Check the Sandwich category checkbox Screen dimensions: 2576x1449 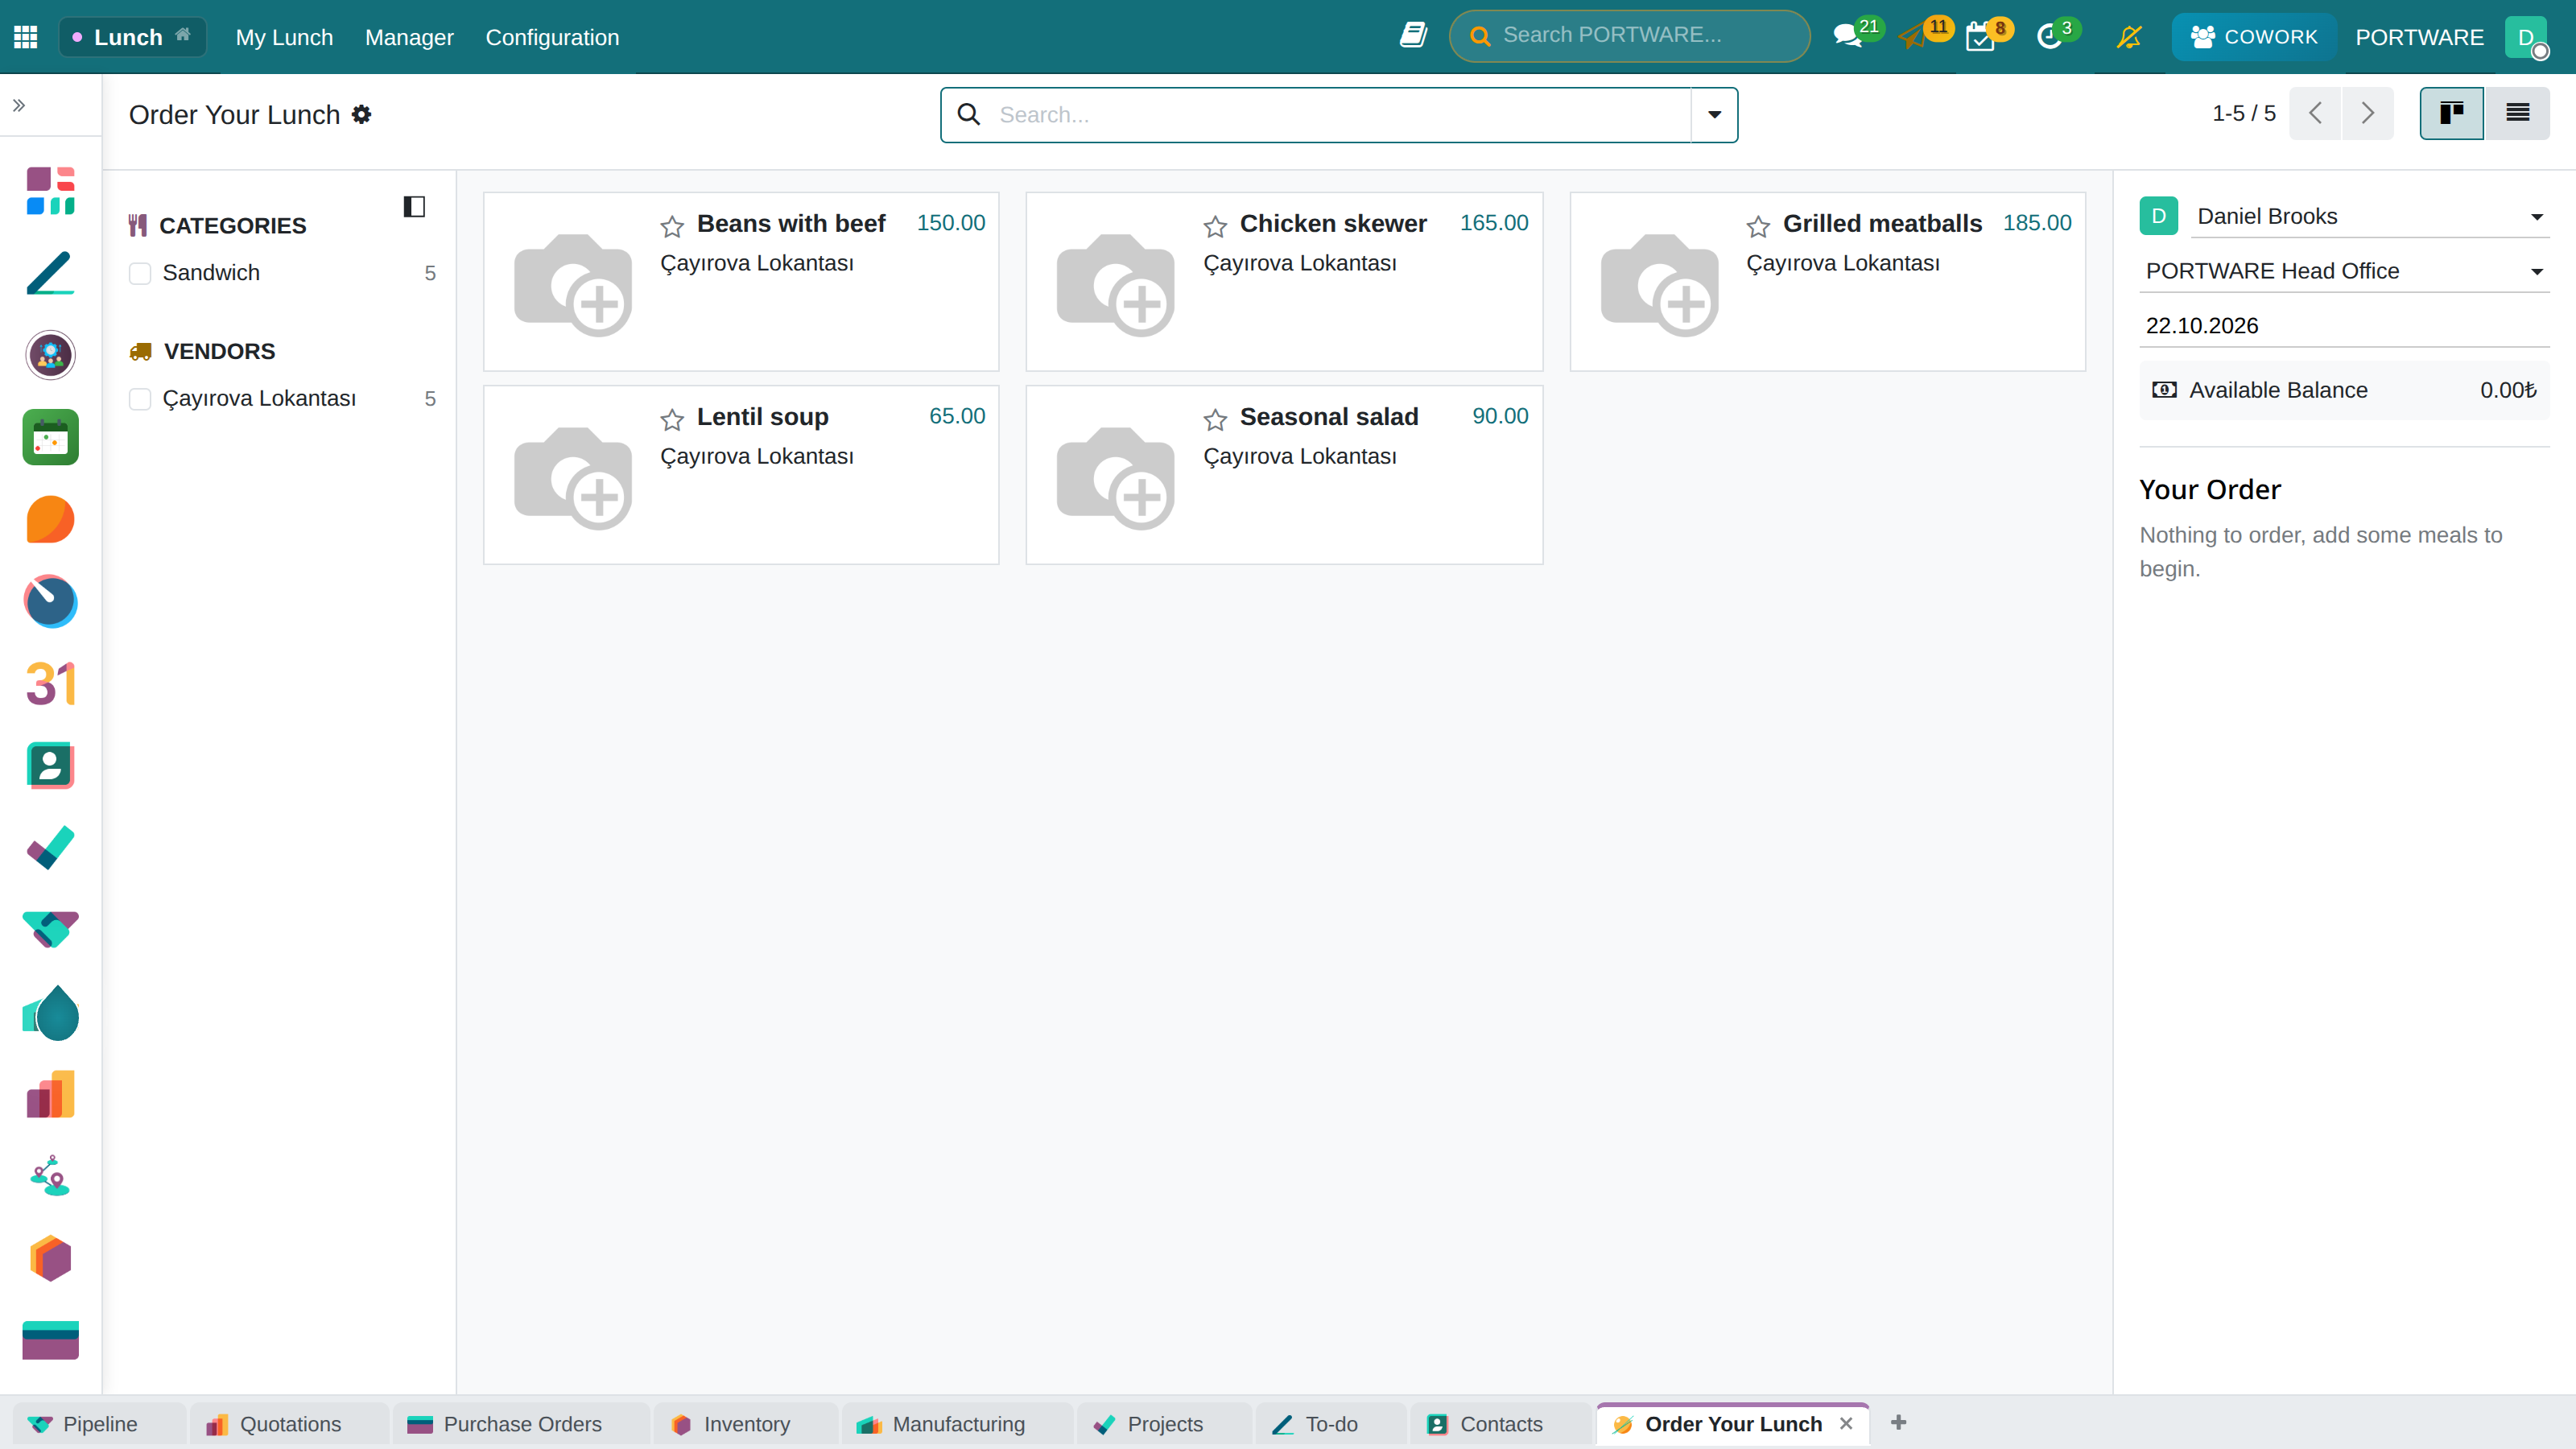[x=140, y=273]
